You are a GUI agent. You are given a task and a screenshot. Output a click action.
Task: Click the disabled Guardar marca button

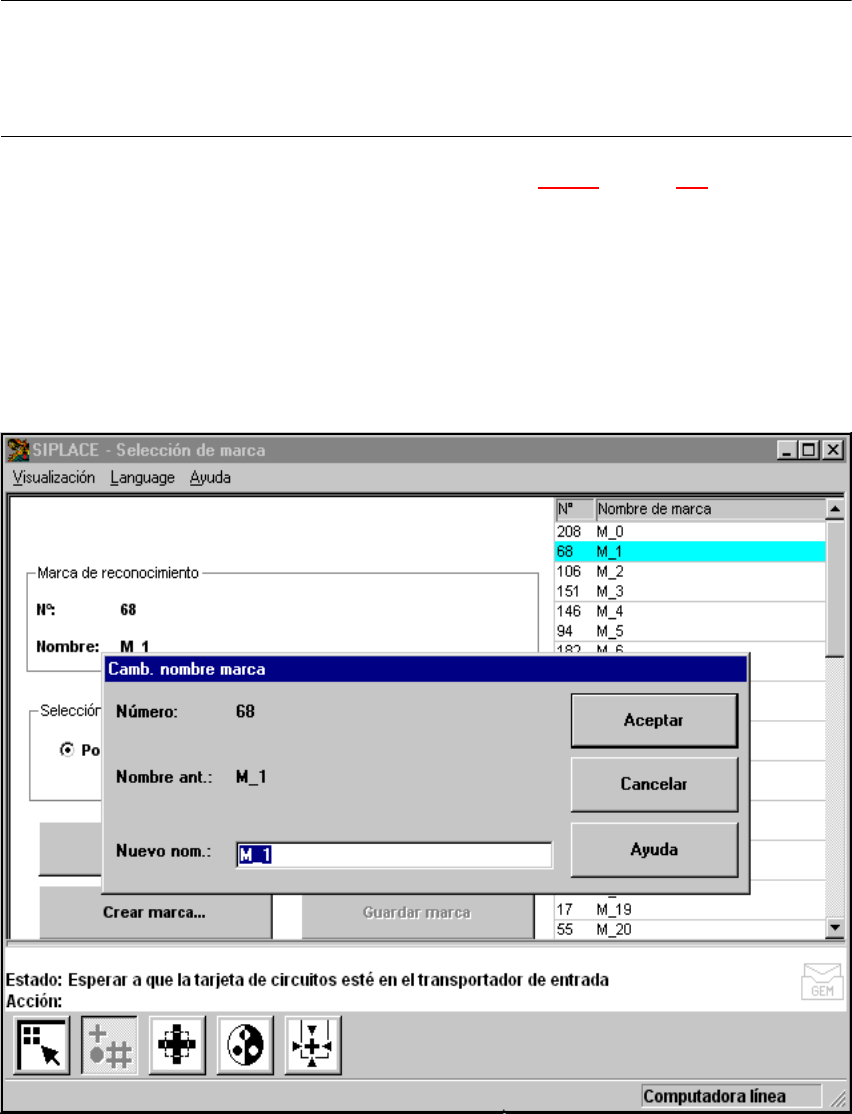tap(417, 913)
